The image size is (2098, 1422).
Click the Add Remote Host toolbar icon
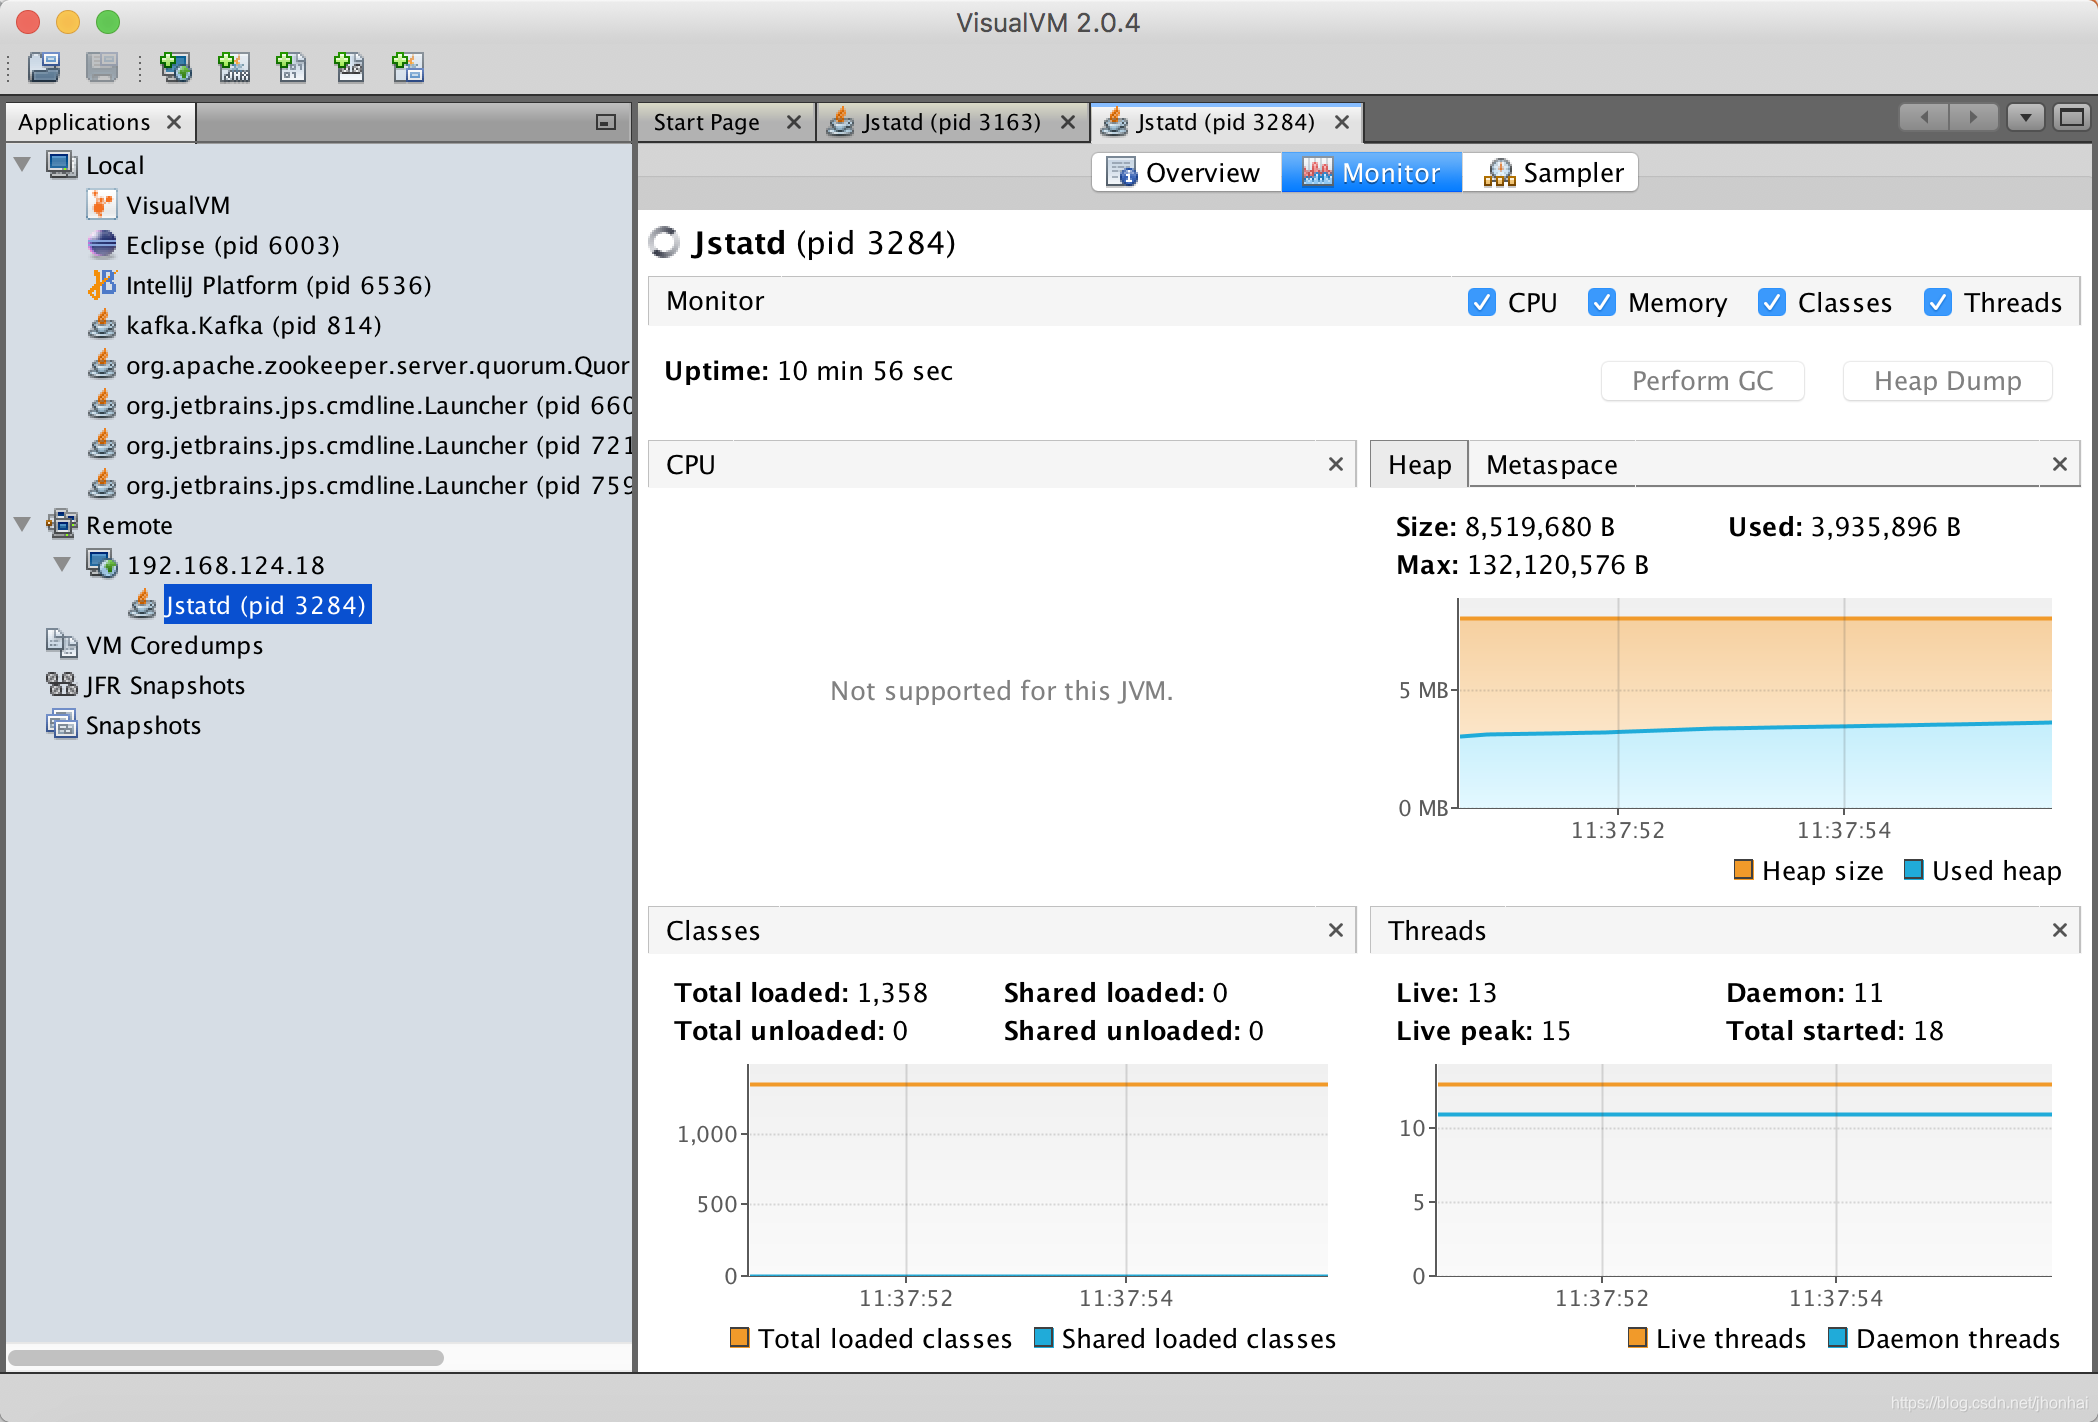[176, 67]
